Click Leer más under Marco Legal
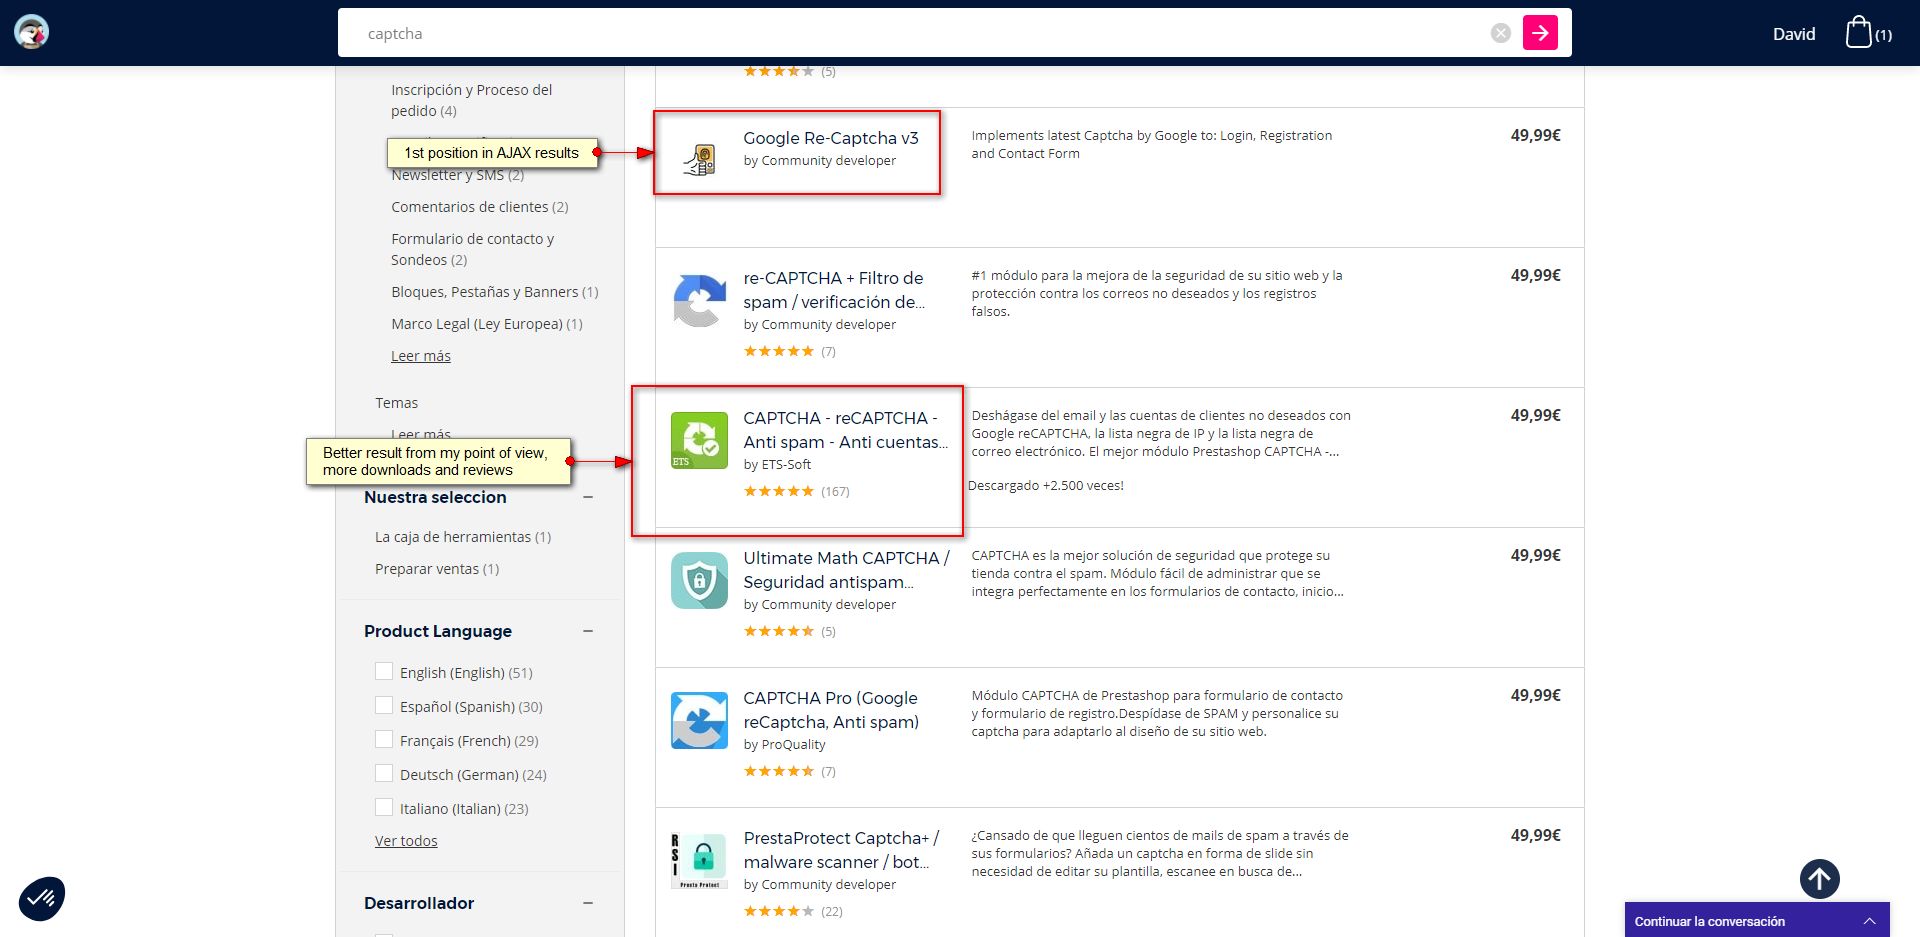Image resolution: width=1920 pixels, height=937 pixels. [421, 356]
